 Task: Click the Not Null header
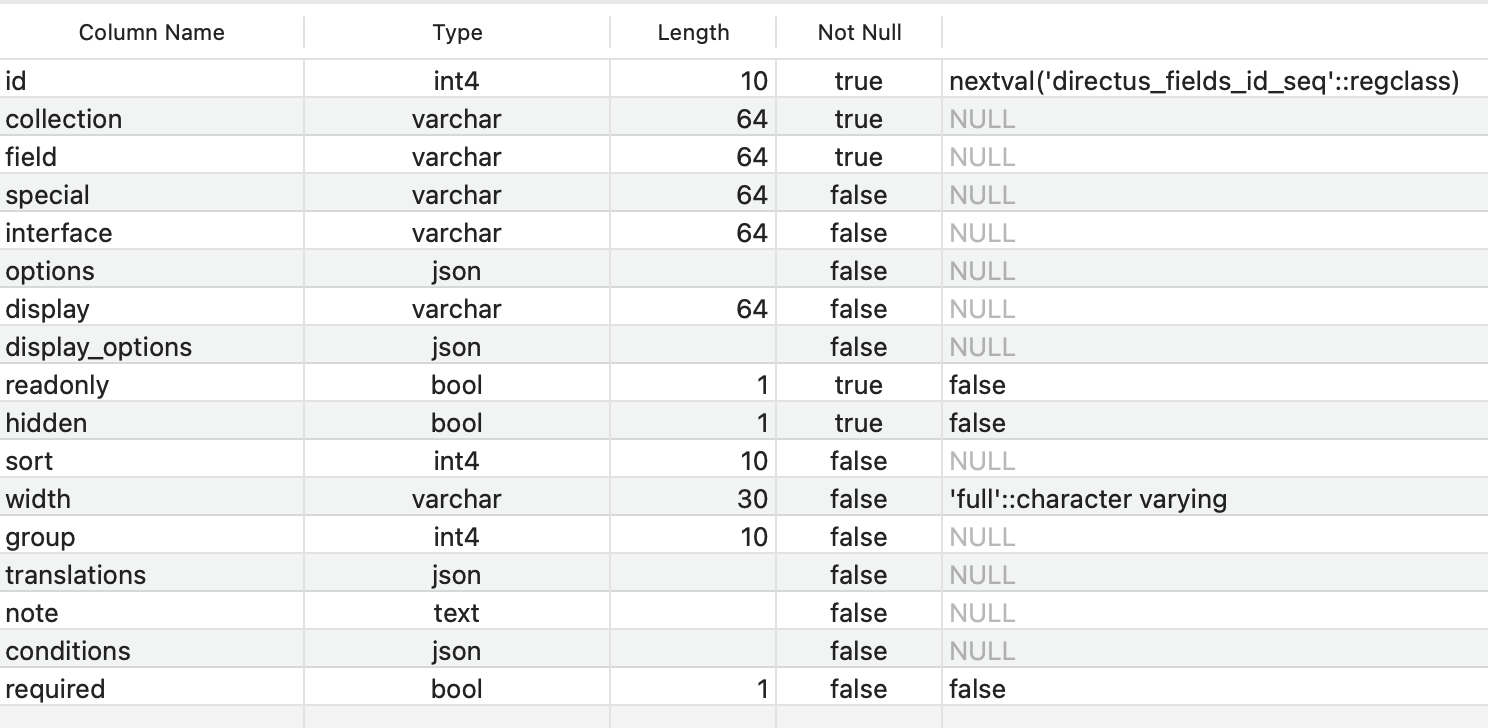click(x=858, y=32)
